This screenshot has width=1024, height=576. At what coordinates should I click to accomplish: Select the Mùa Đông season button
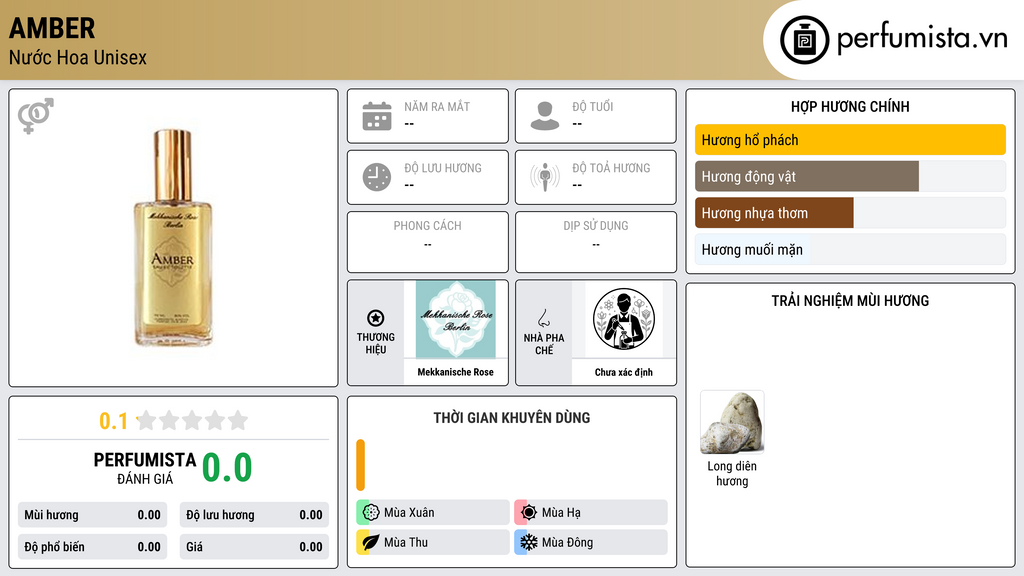pos(591,542)
